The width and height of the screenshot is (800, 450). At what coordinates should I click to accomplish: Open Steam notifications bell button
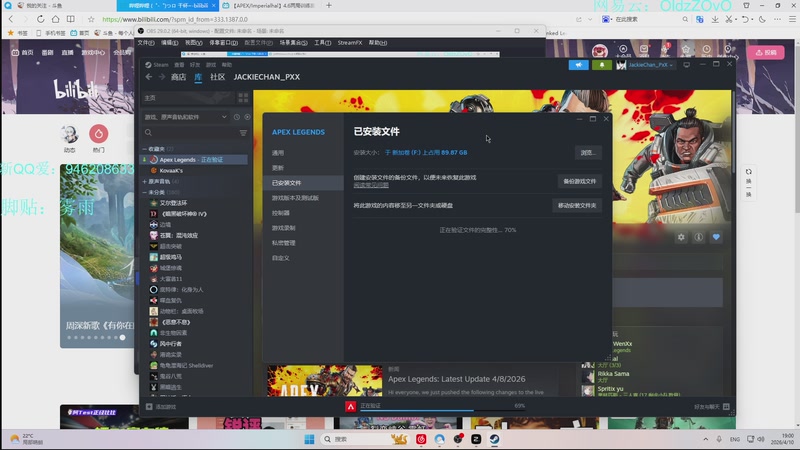[x=602, y=65]
